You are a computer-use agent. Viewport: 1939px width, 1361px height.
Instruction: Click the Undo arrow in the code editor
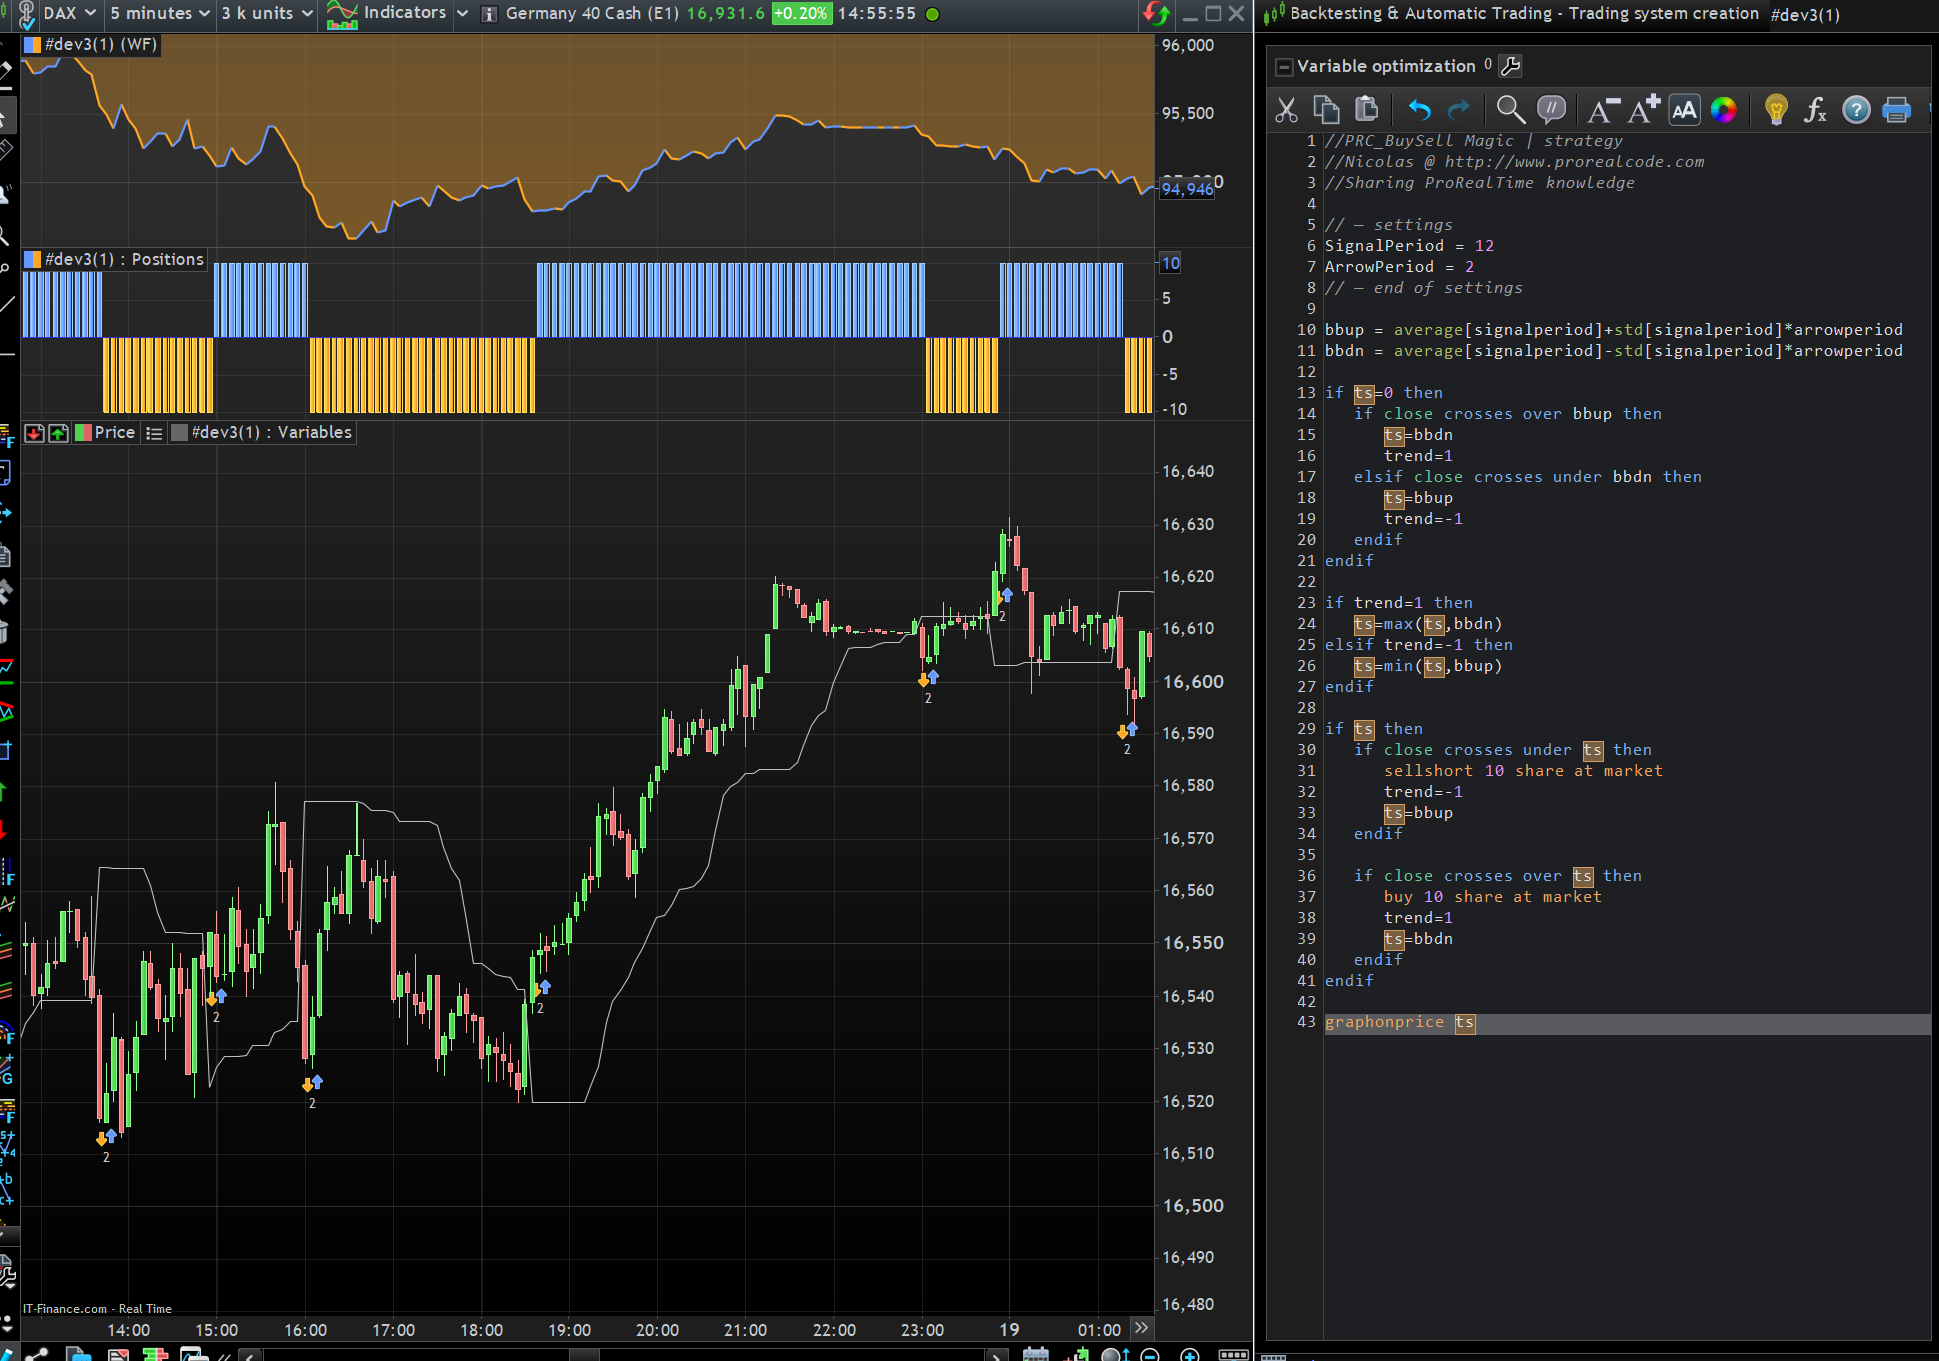click(x=1419, y=110)
